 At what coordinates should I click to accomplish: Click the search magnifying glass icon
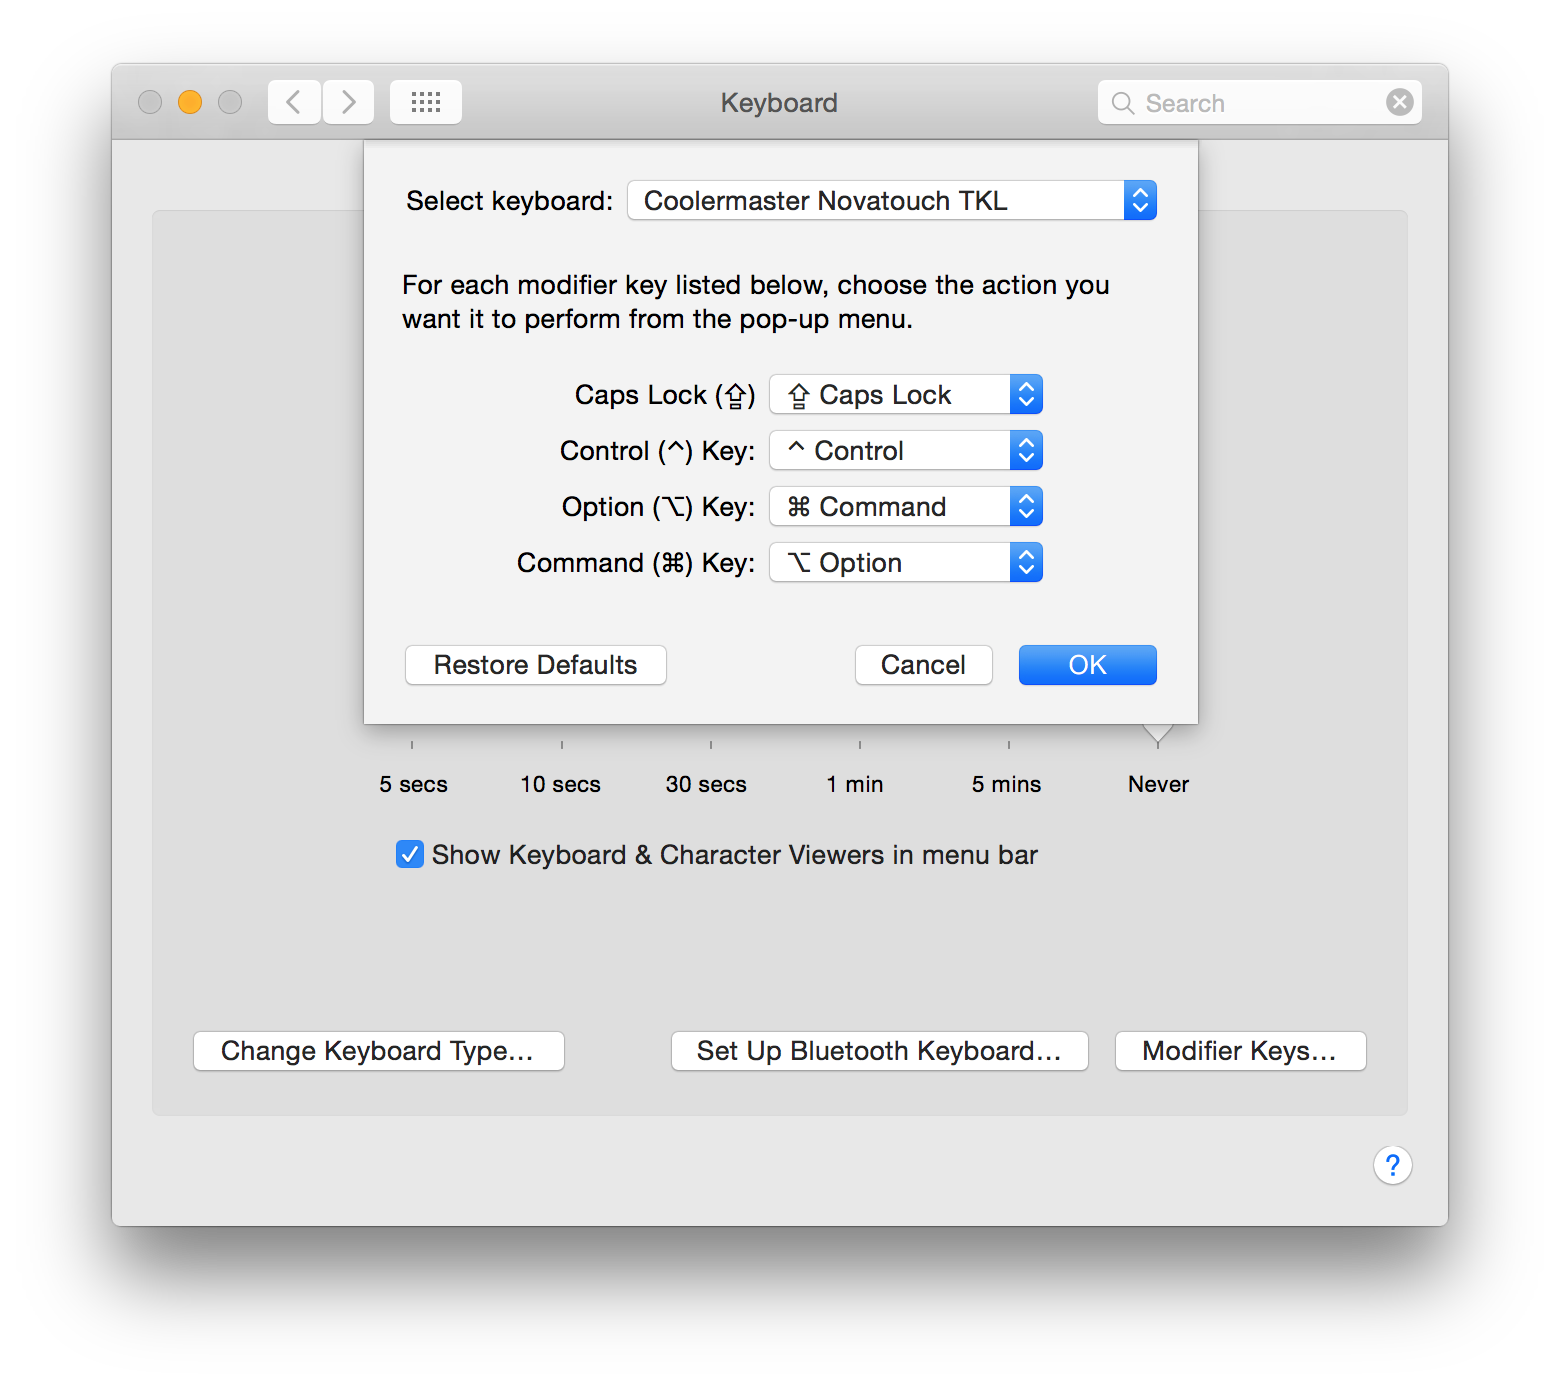[1122, 102]
